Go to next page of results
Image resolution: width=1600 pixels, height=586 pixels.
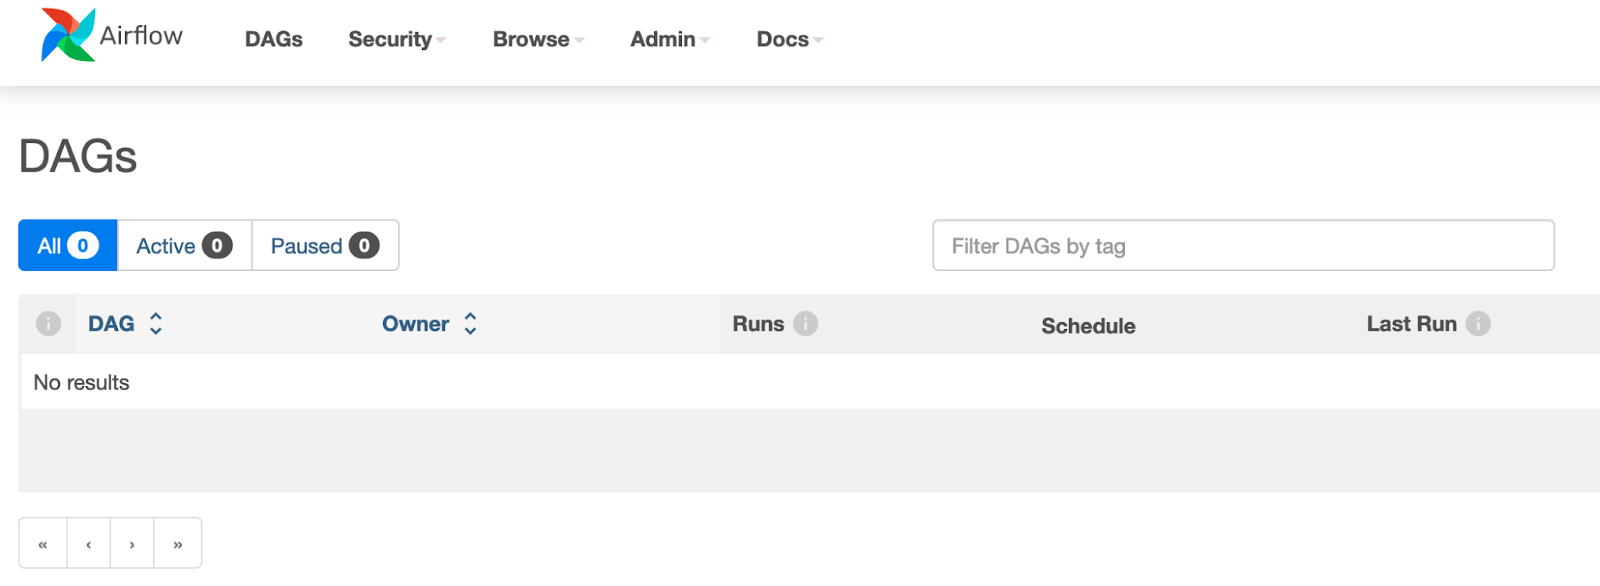[x=132, y=544]
